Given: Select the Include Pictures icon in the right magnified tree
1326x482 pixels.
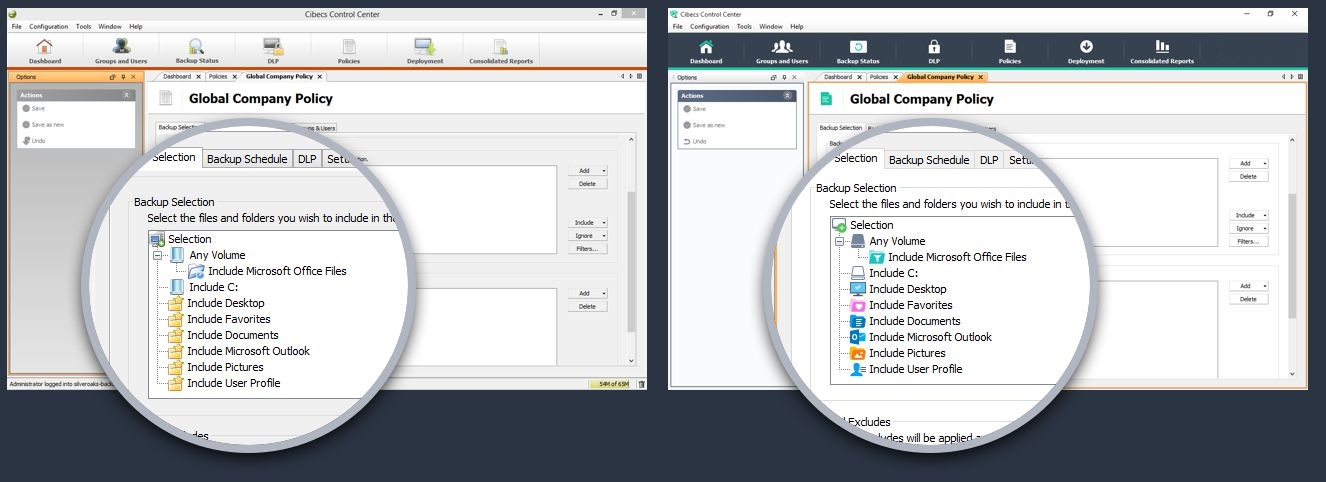Looking at the screenshot, I should click(x=856, y=353).
